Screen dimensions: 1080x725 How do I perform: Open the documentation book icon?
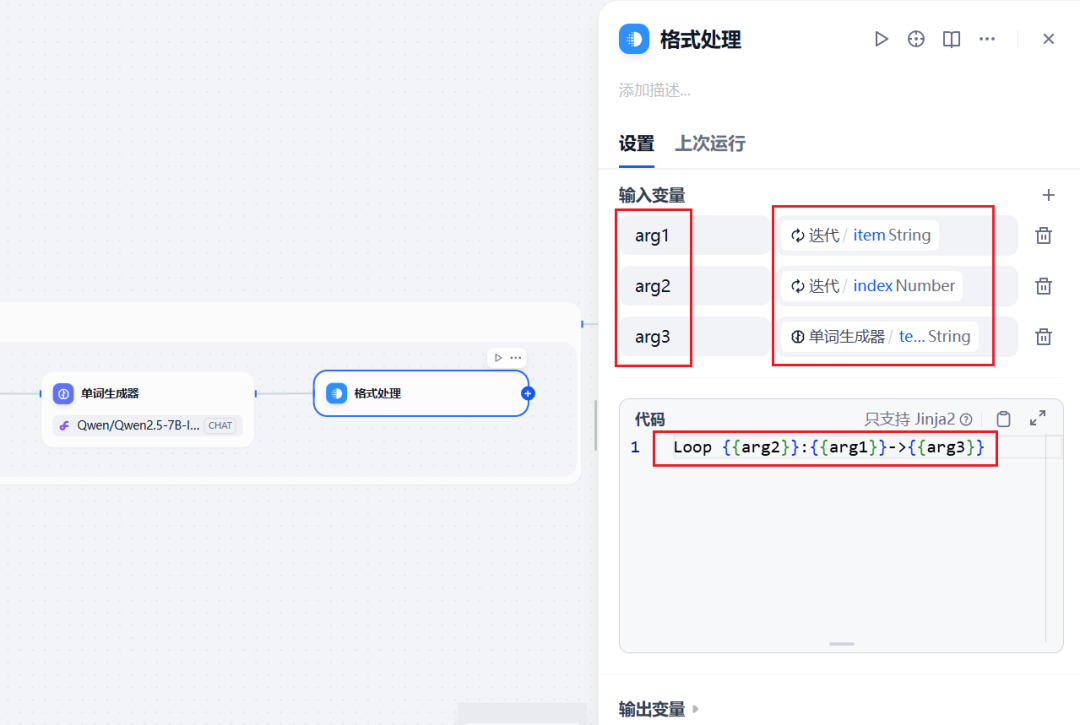pos(951,39)
